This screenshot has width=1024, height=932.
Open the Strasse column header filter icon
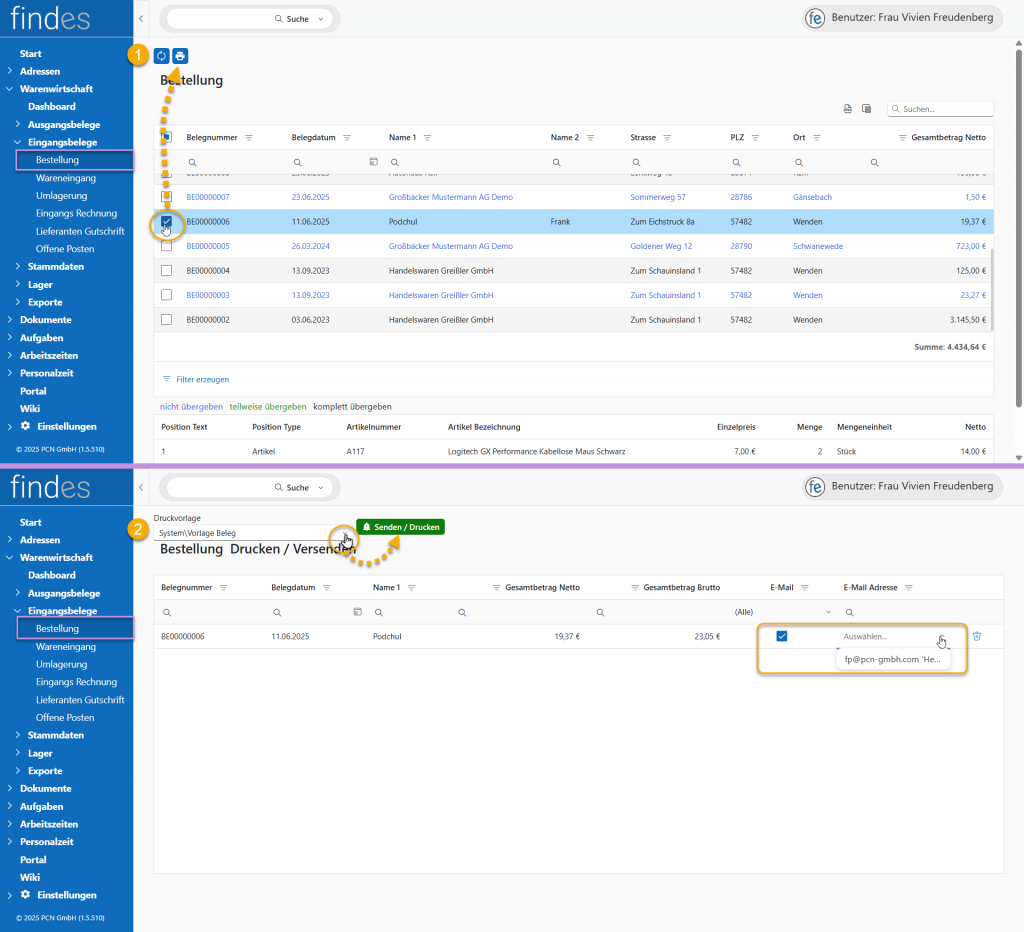click(x=666, y=138)
